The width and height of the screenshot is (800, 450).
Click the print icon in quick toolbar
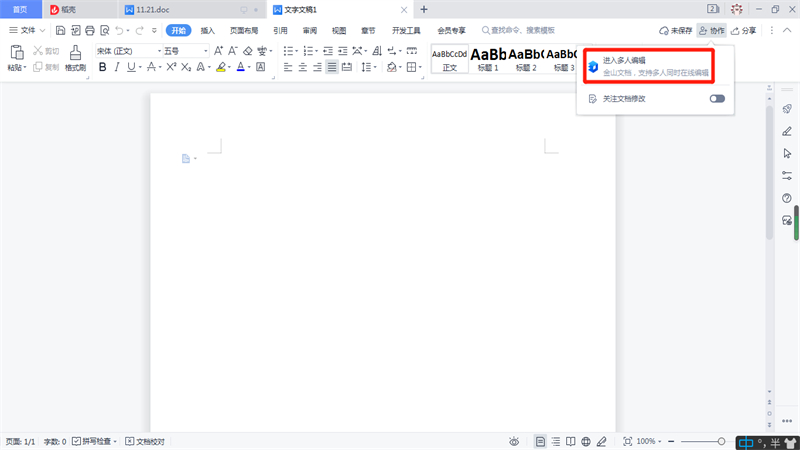(x=90, y=31)
